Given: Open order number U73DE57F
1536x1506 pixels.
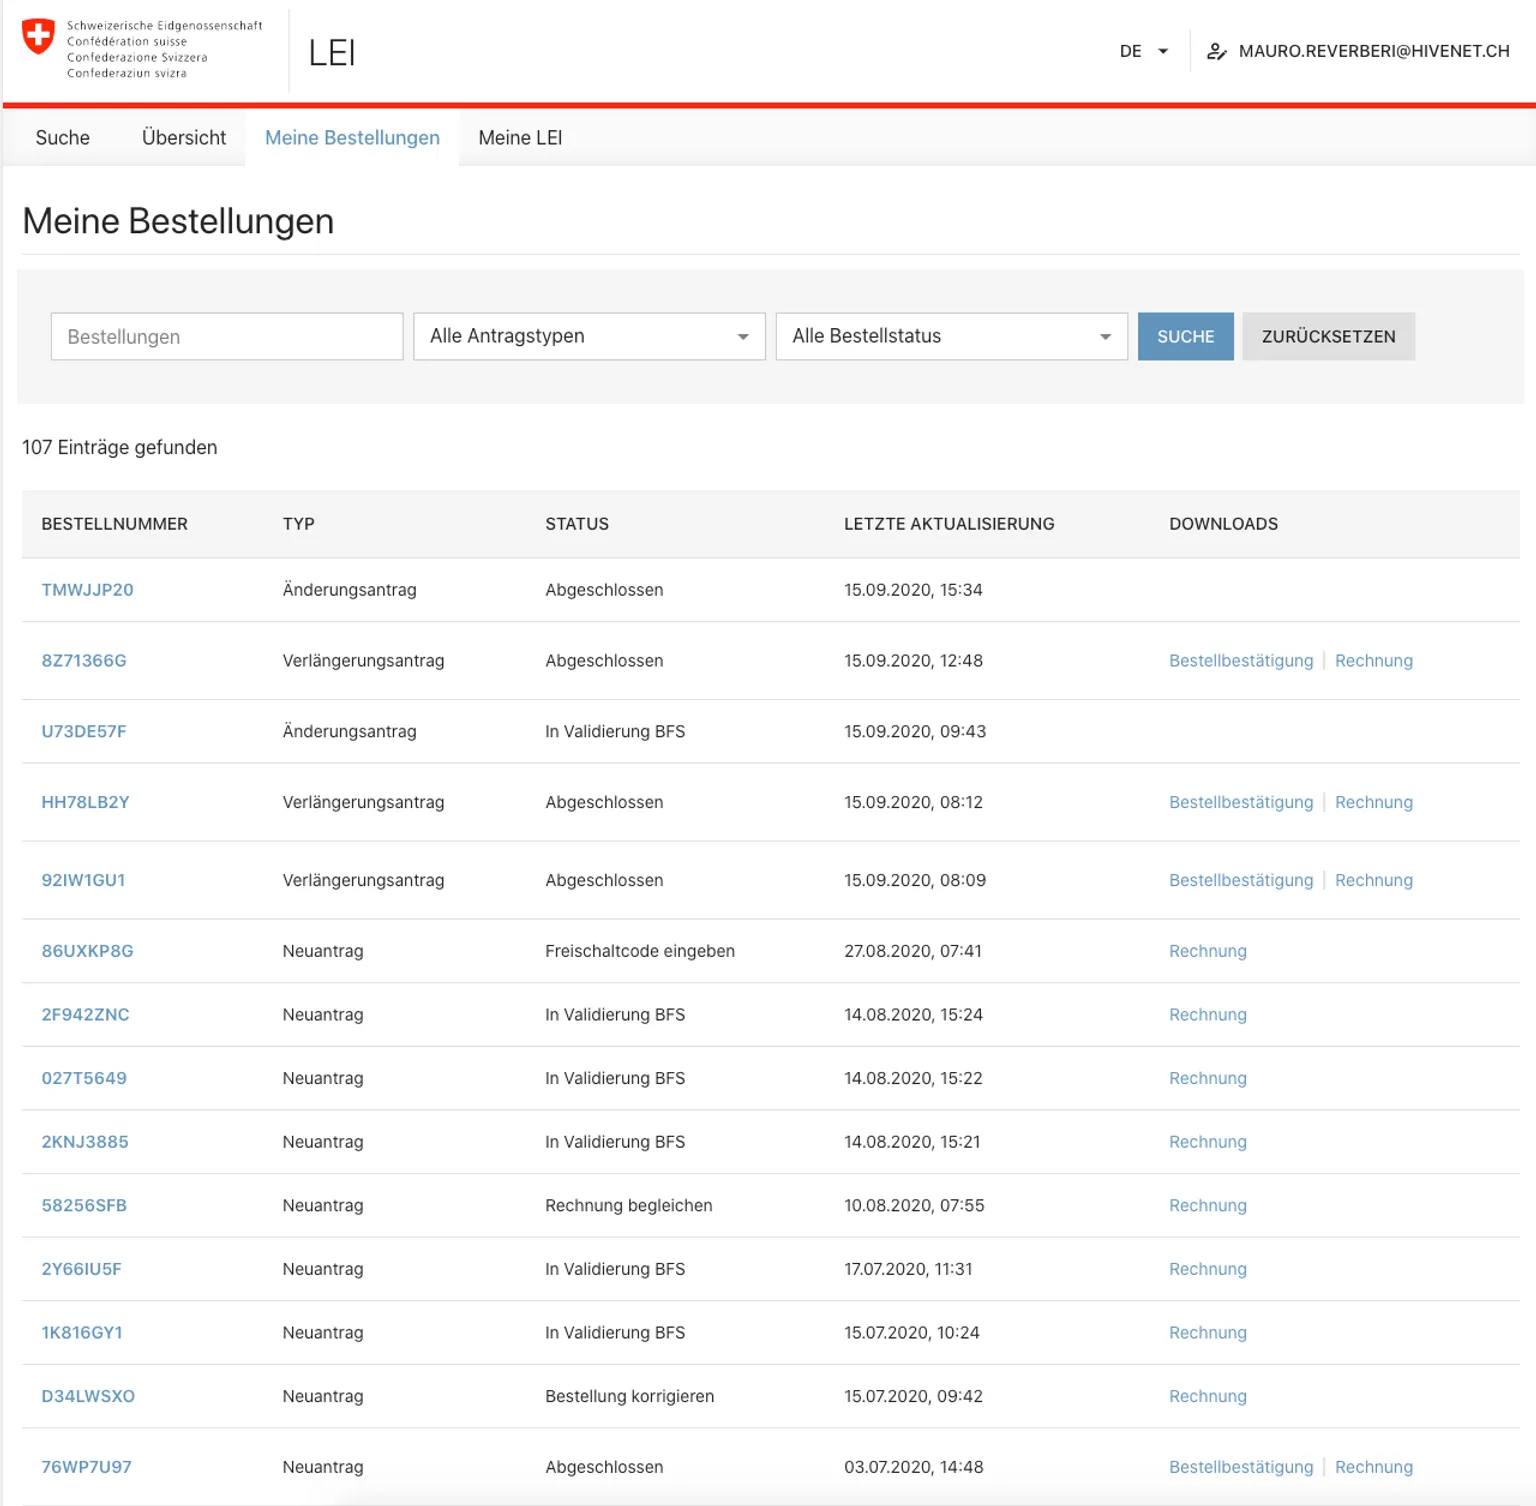Looking at the screenshot, I should pyautogui.click(x=84, y=731).
